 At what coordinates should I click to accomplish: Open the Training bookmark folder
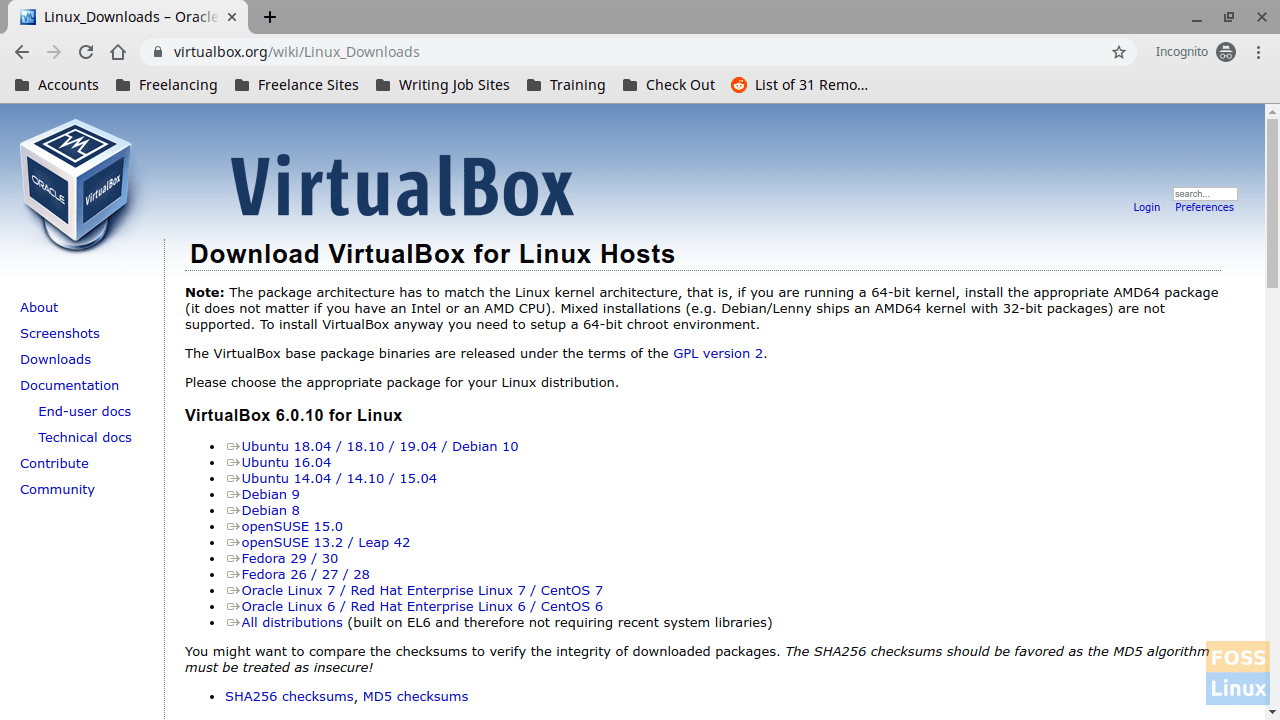[566, 85]
